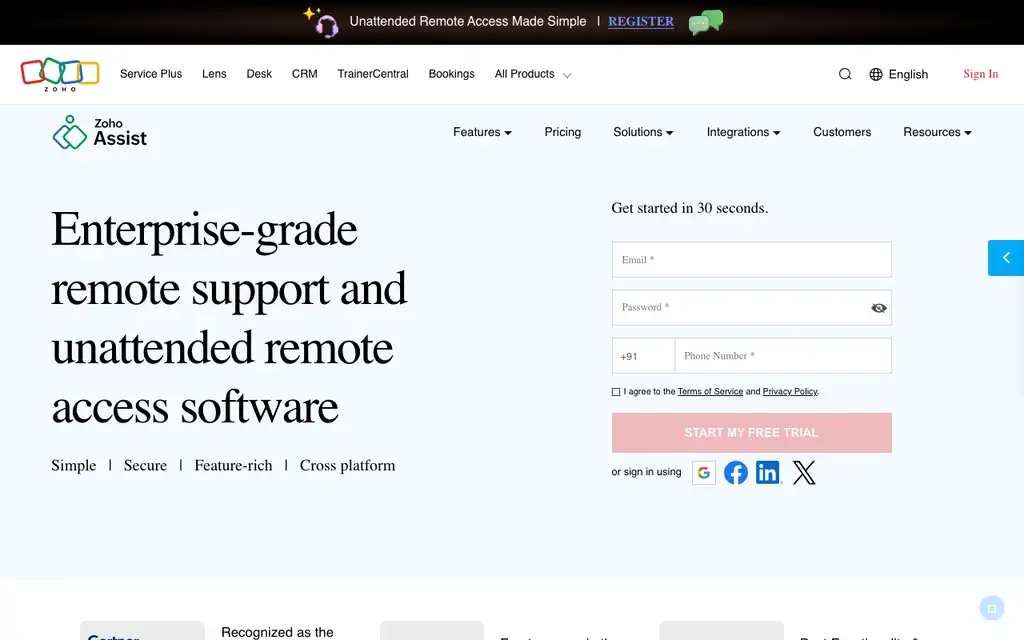The height and width of the screenshot is (640, 1024).
Task: Open Service Plus in top navigation
Action: point(151,74)
